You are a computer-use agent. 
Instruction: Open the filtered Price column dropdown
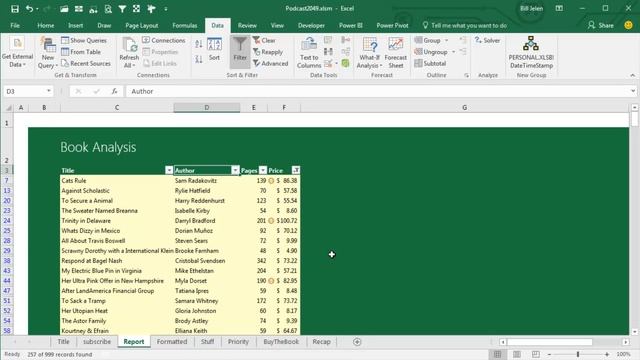[x=296, y=170]
